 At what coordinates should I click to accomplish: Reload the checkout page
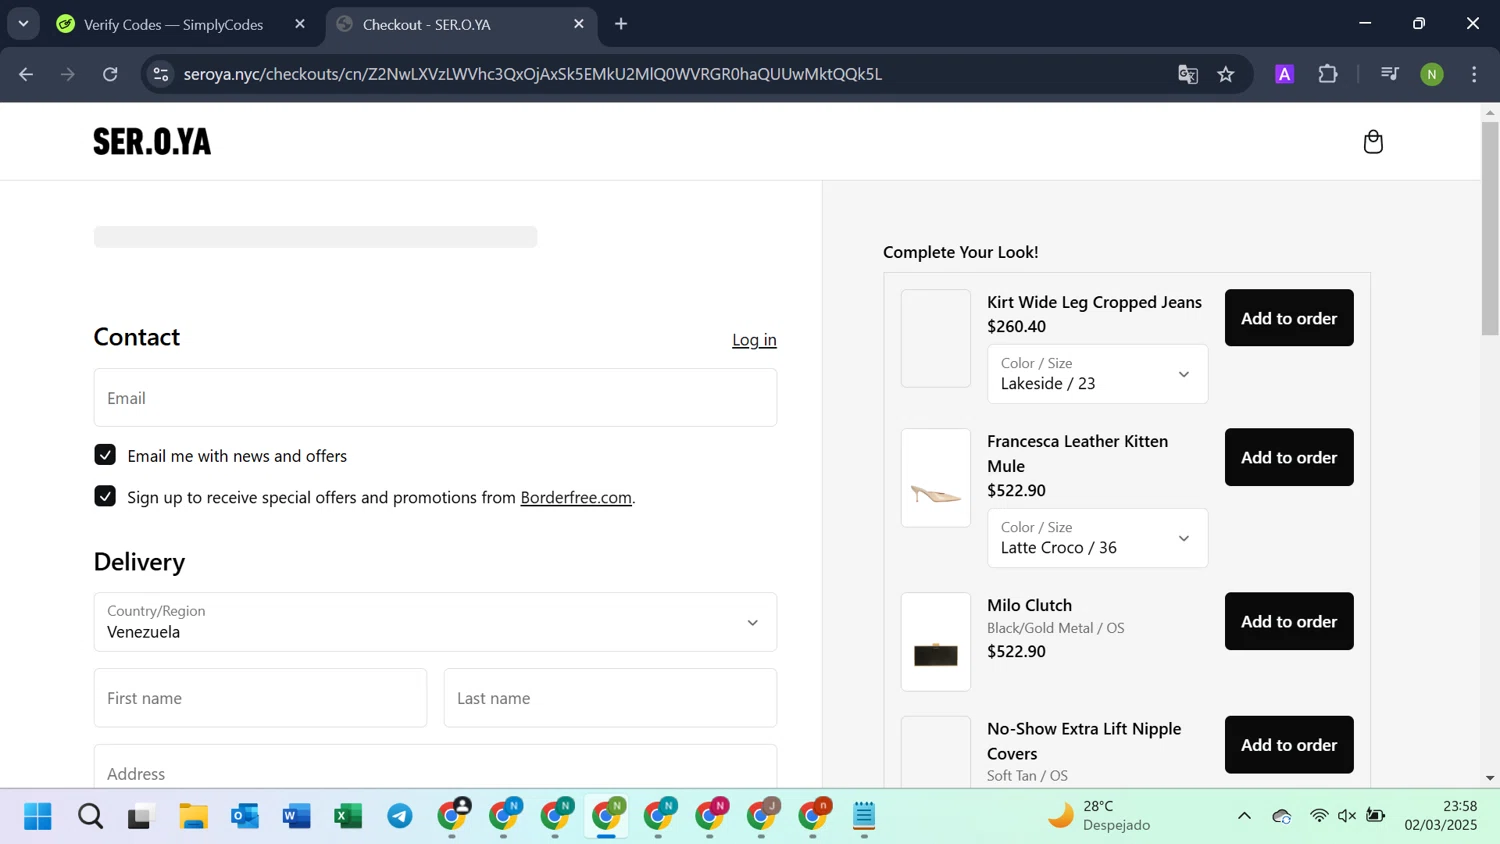pyautogui.click(x=110, y=74)
